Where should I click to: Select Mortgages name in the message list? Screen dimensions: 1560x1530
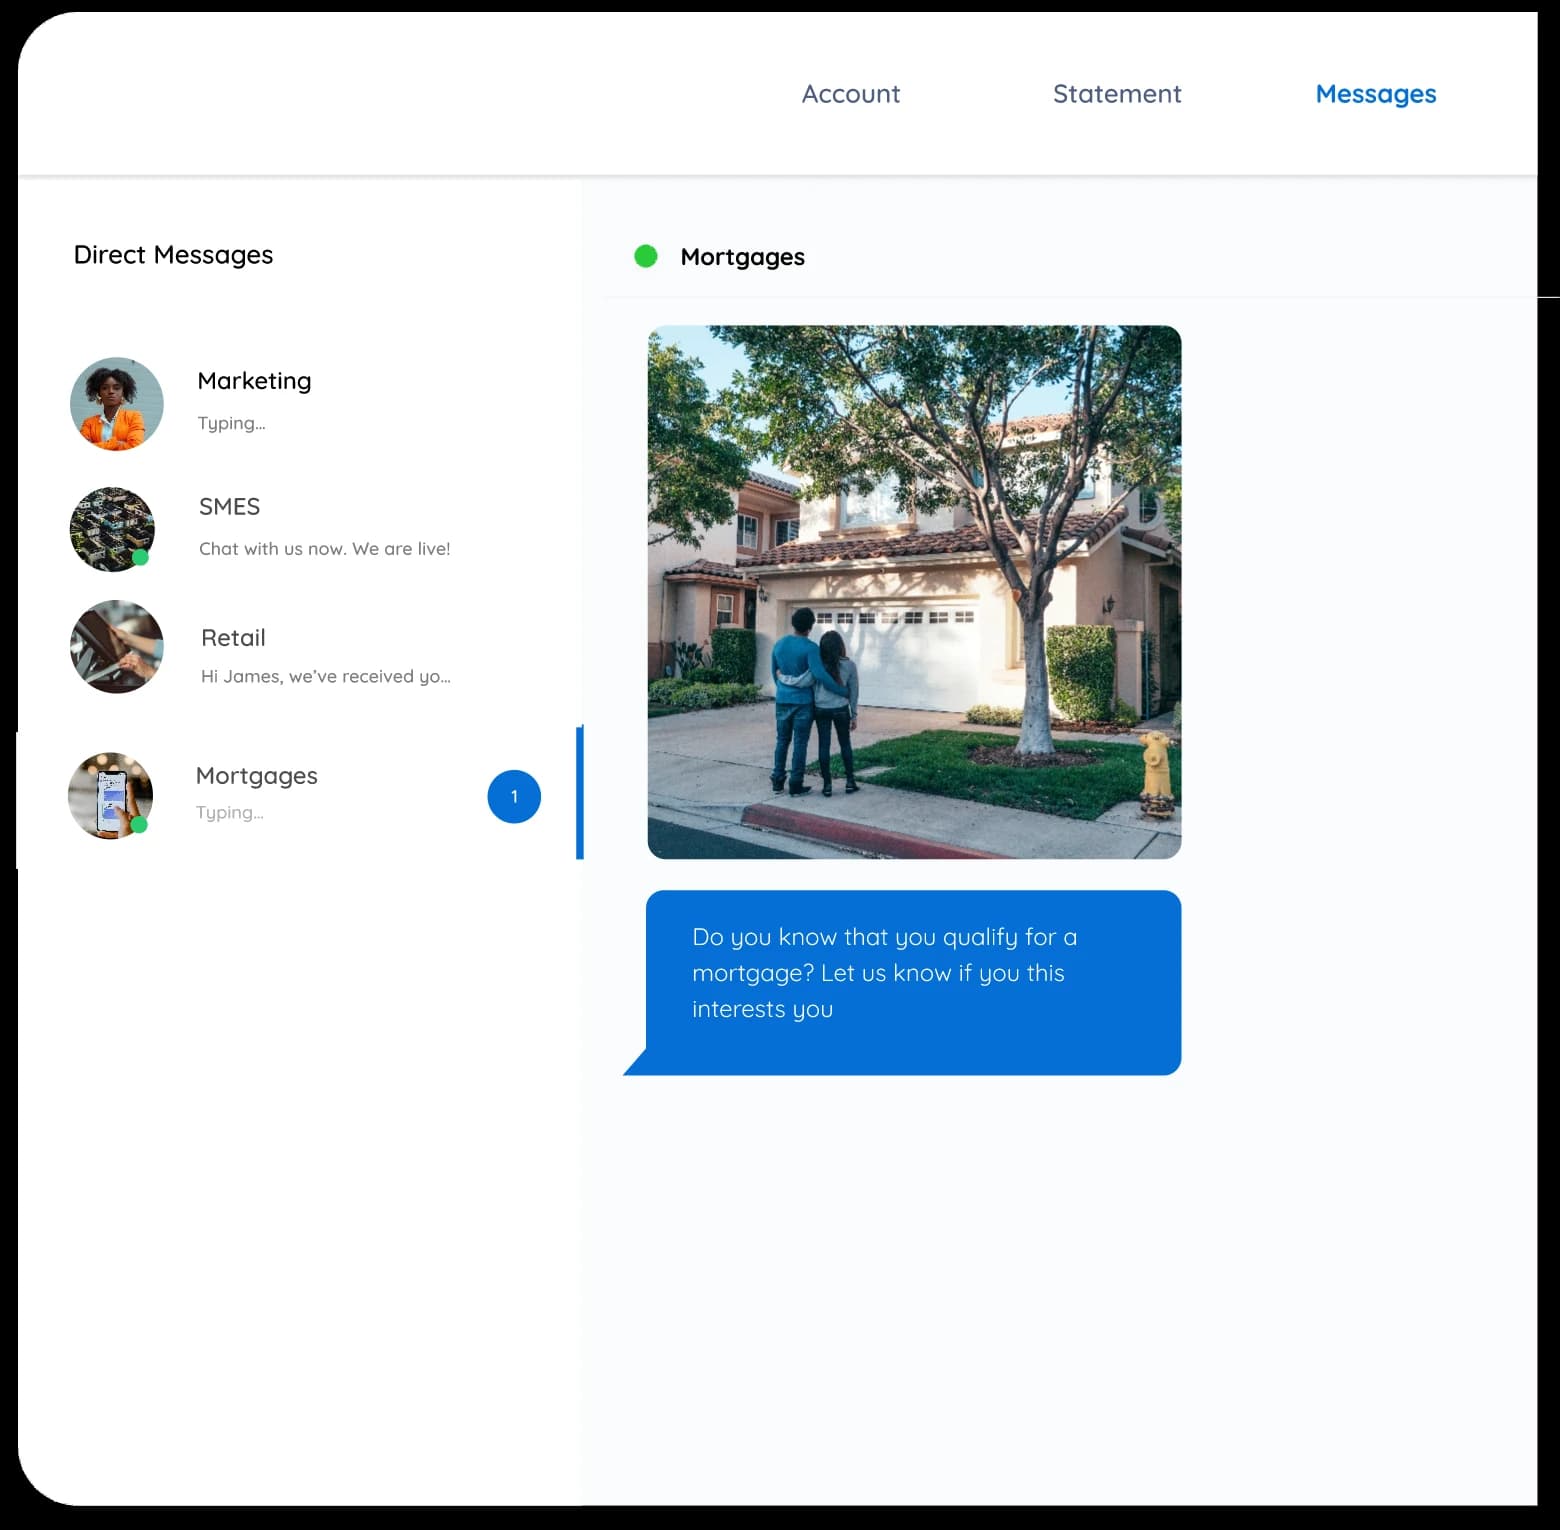coord(256,776)
